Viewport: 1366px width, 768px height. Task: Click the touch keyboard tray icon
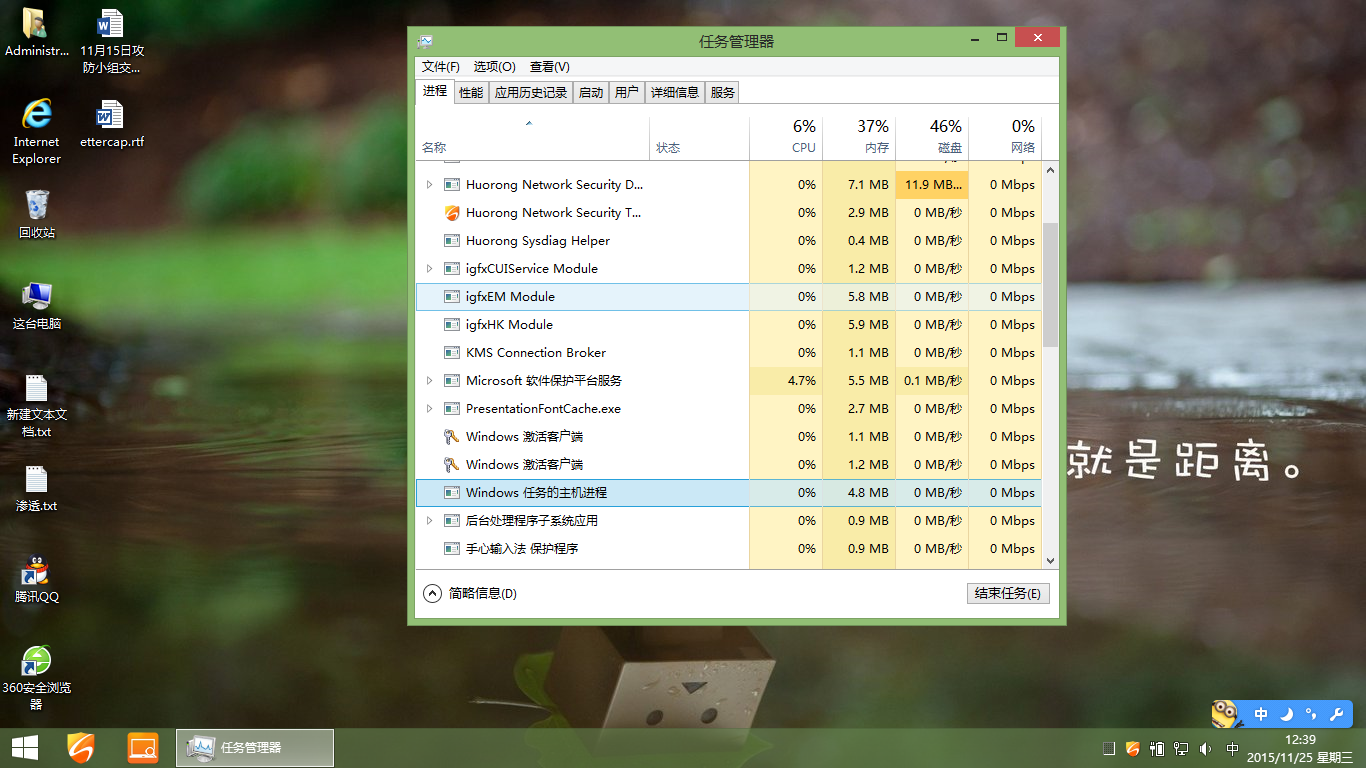tap(1109, 748)
